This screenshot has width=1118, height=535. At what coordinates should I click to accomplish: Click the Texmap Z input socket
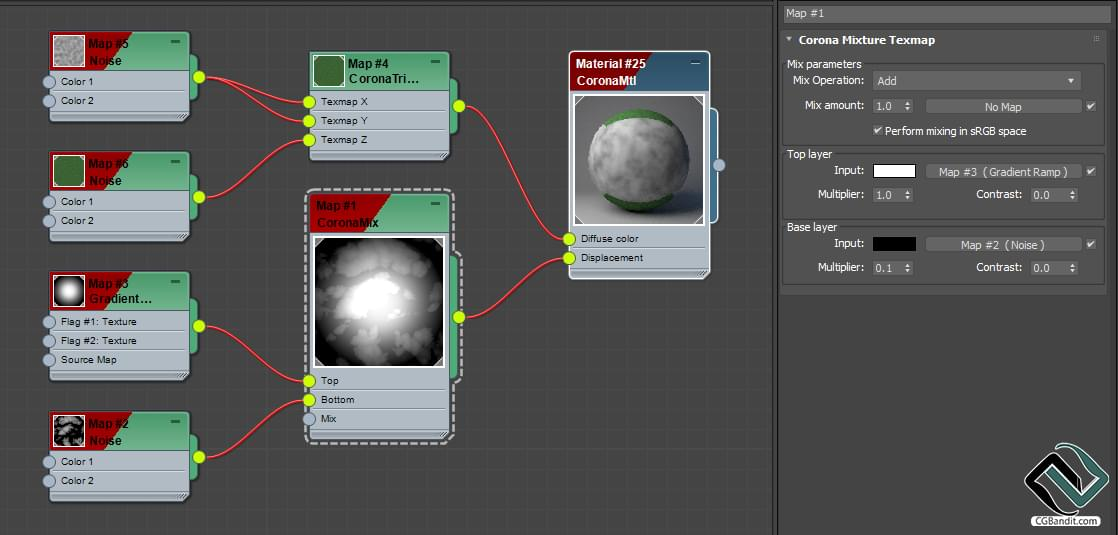click(309, 140)
